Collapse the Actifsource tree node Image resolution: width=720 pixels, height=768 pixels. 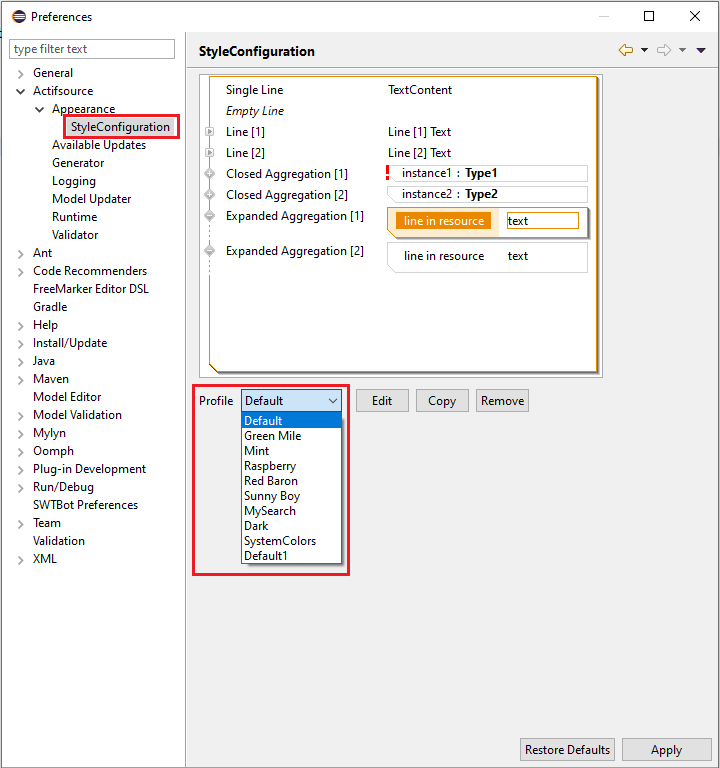tap(20, 91)
